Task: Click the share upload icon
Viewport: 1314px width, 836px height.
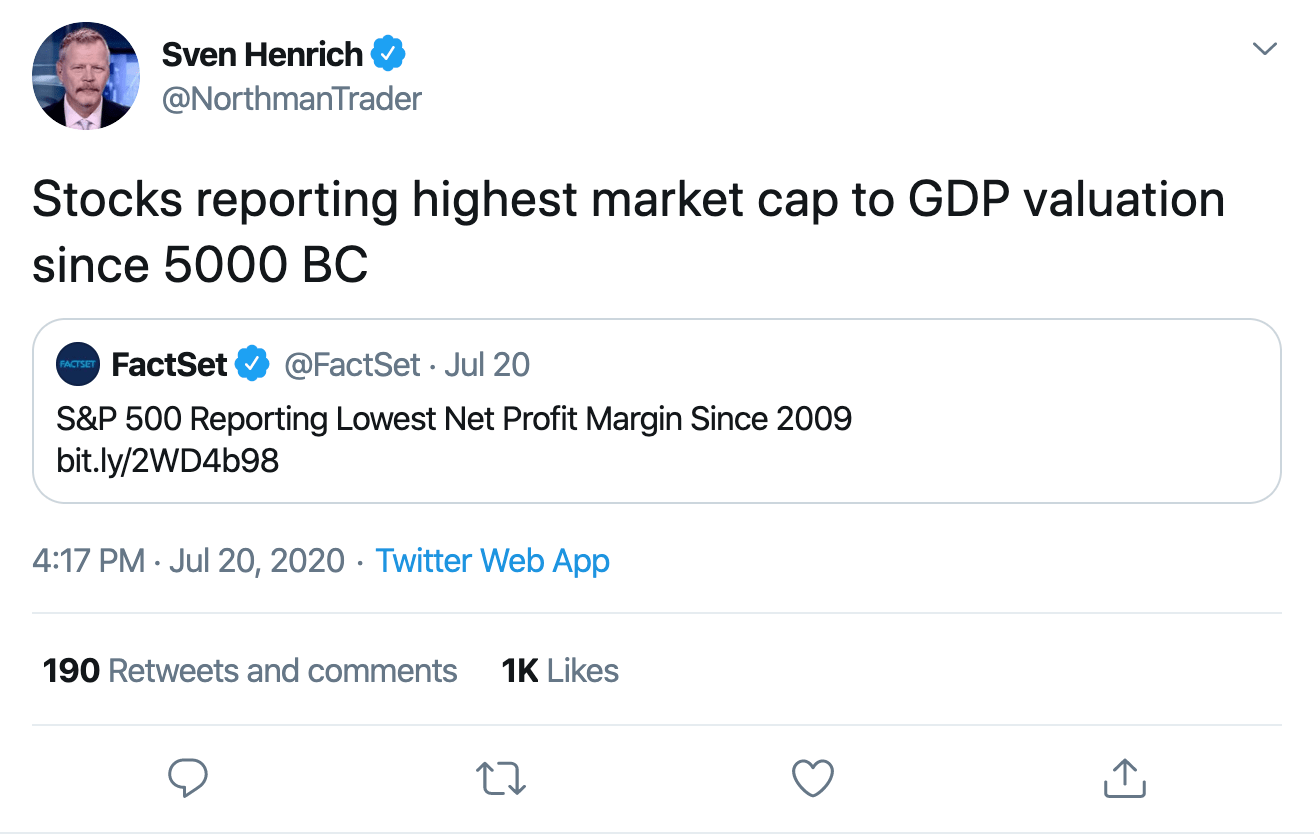Action: click(1123, 778)
